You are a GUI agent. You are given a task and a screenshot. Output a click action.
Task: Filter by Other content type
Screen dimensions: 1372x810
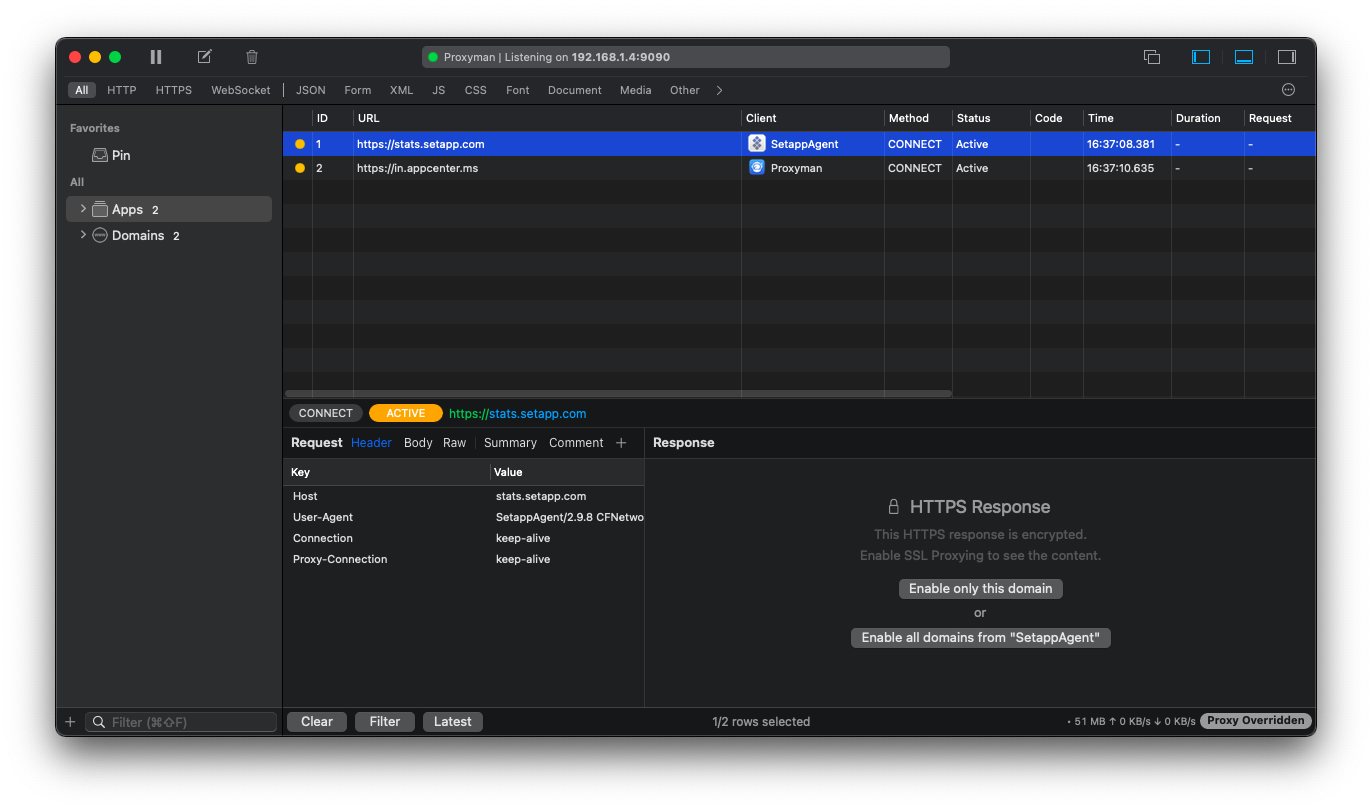tap(685, 90)
